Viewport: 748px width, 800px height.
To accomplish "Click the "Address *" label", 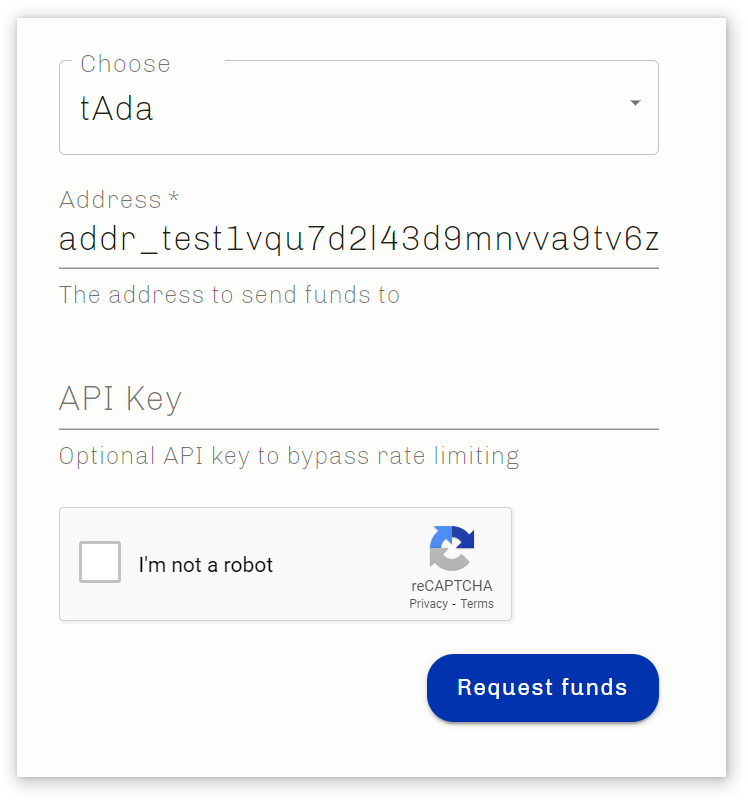I will tap(110, 199).
